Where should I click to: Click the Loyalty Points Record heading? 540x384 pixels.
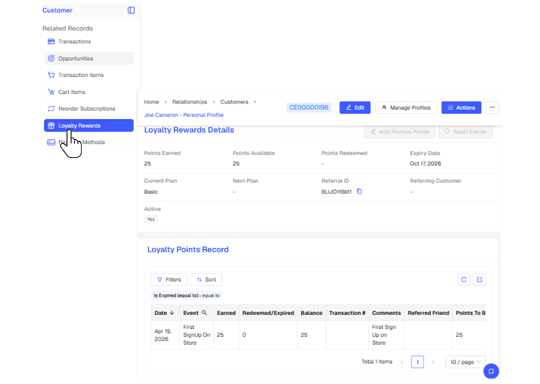[188, 250]
